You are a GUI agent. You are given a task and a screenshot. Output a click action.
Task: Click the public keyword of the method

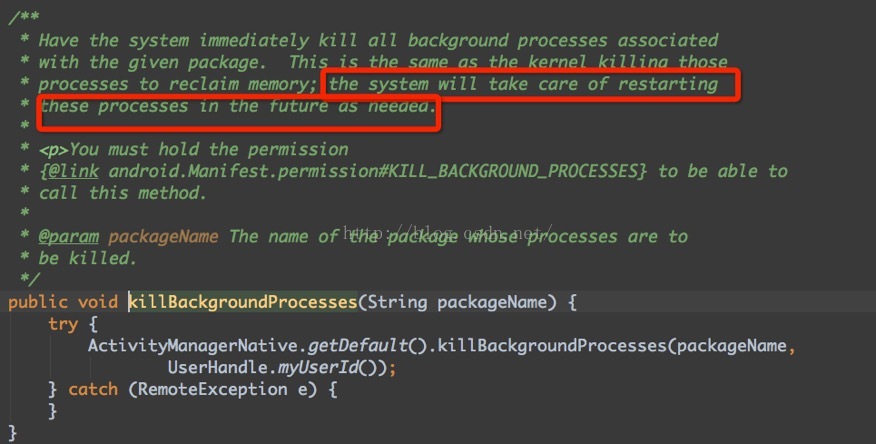[36, 300]
